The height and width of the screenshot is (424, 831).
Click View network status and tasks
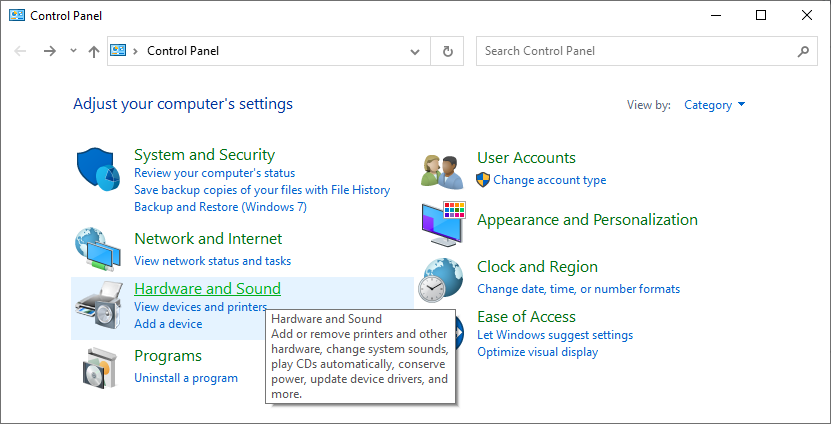tap(212, 261)
